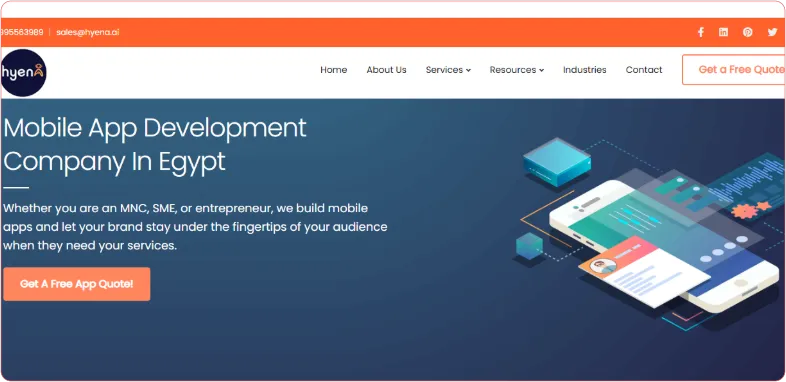Open the About Us page
This screenshot has width=786, height=382.
pyautogui.click(x=386, y=70)
